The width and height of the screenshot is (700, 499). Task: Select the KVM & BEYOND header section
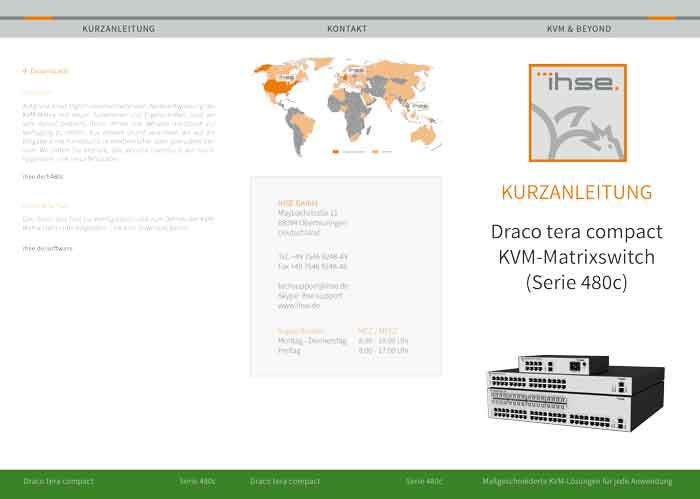(579, 29)
